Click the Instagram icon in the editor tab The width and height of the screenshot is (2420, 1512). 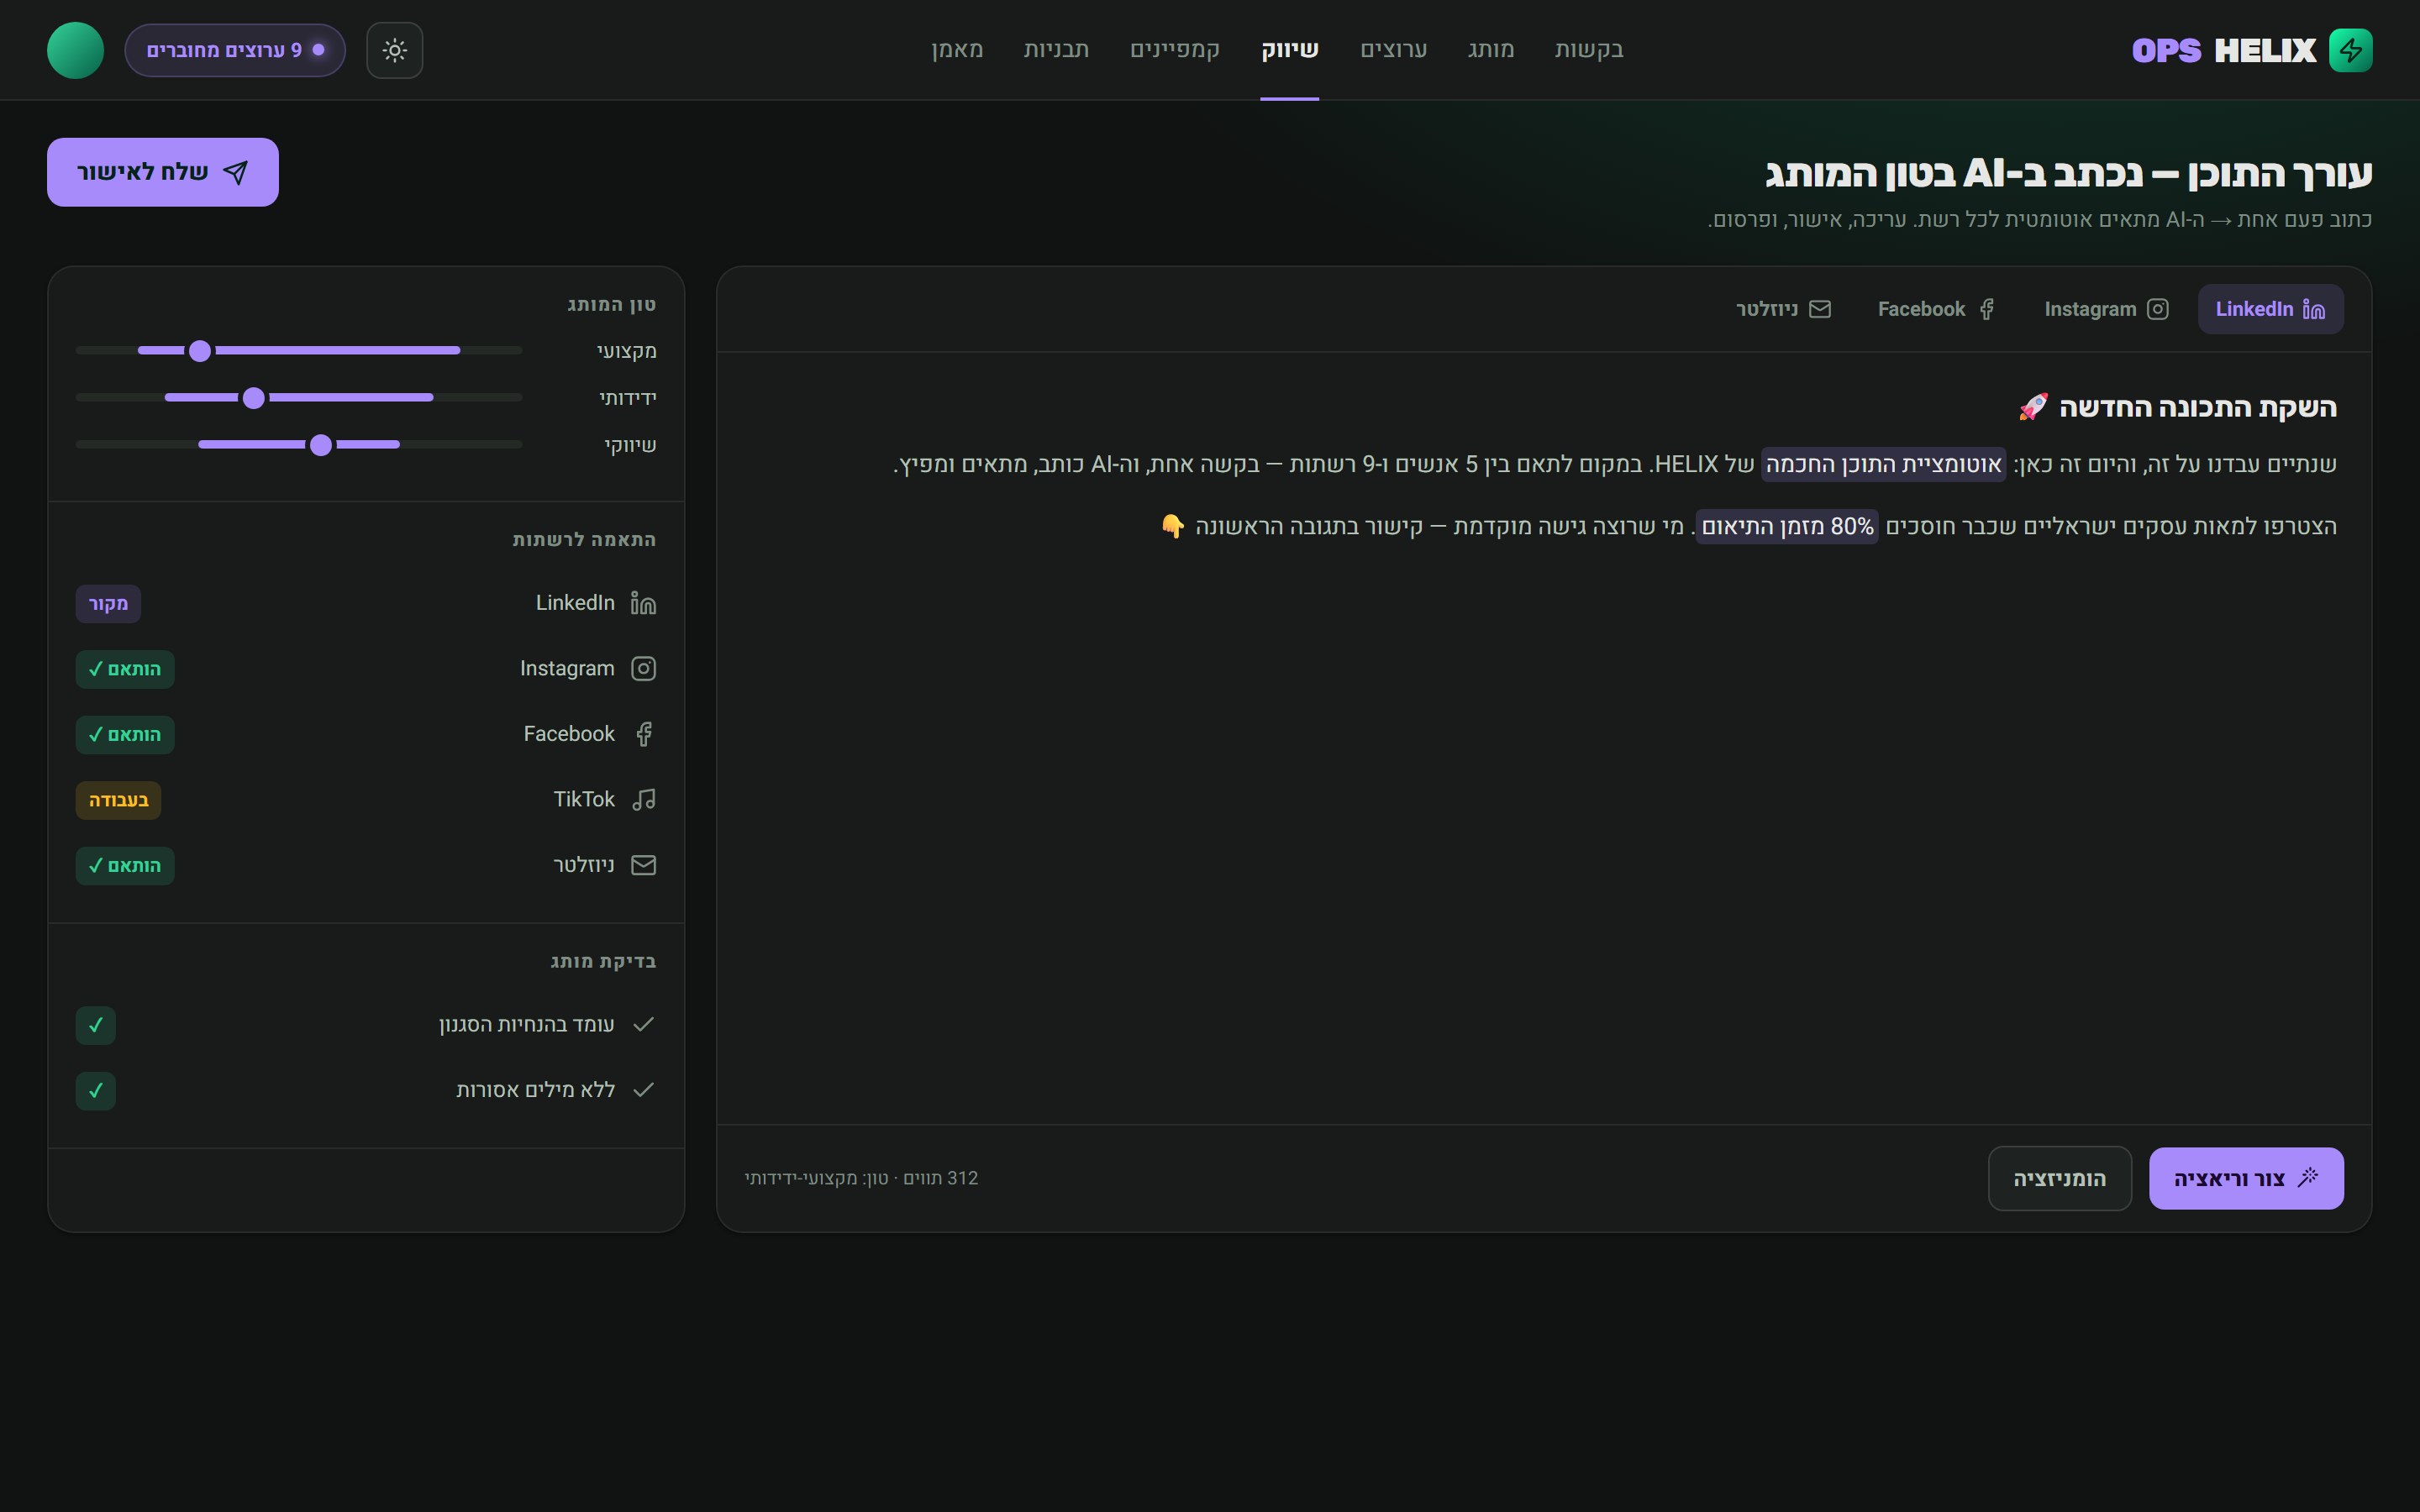click(x=2158, y=309)
